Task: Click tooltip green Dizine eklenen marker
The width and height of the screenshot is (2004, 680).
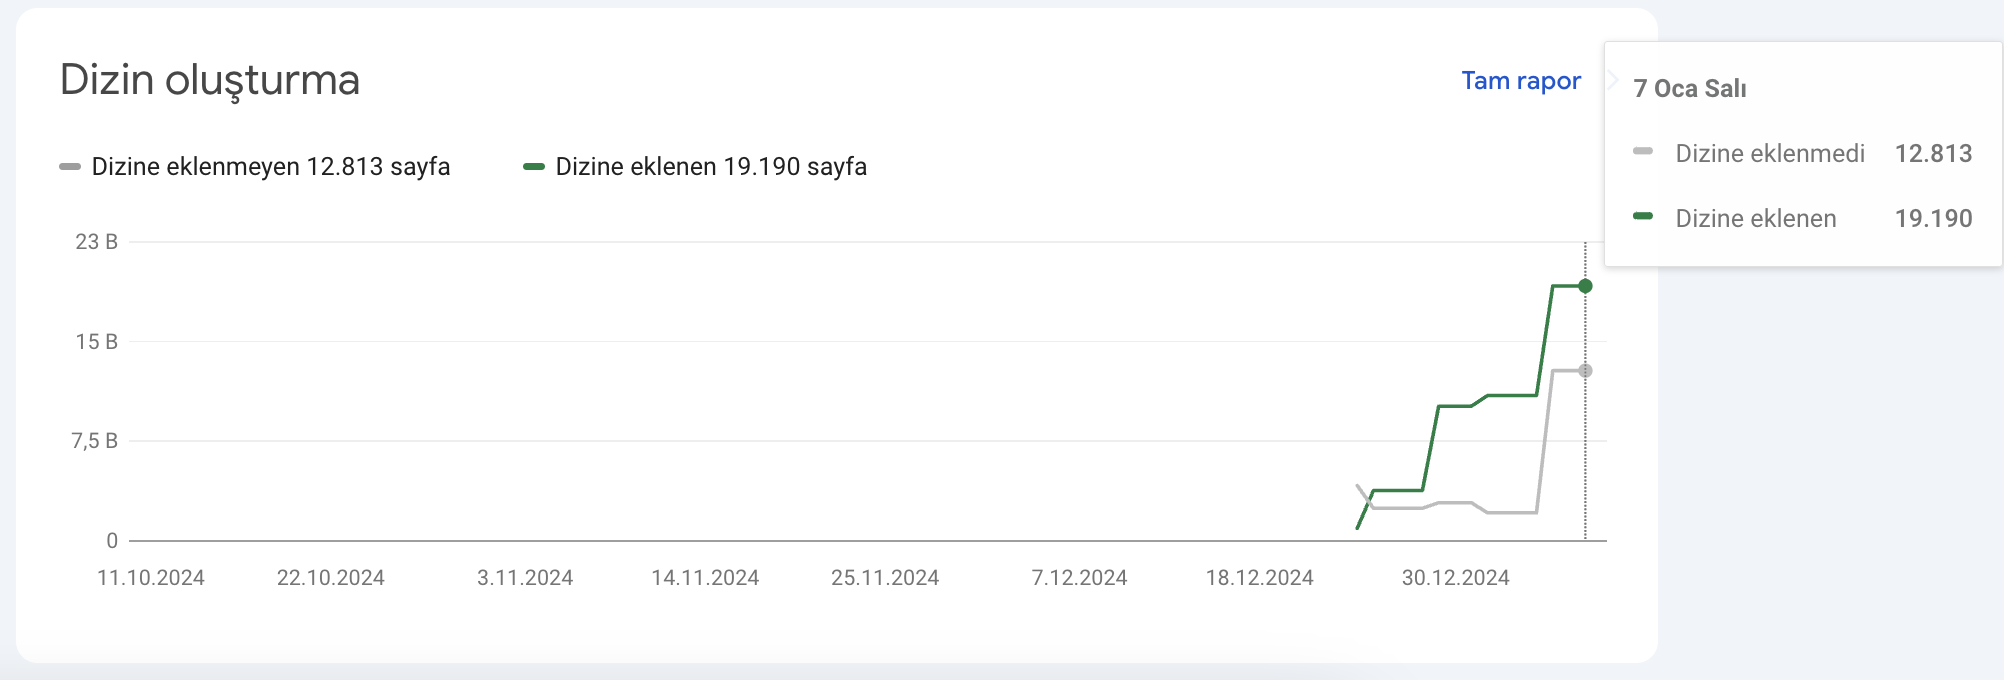Action: [1643, 217]
